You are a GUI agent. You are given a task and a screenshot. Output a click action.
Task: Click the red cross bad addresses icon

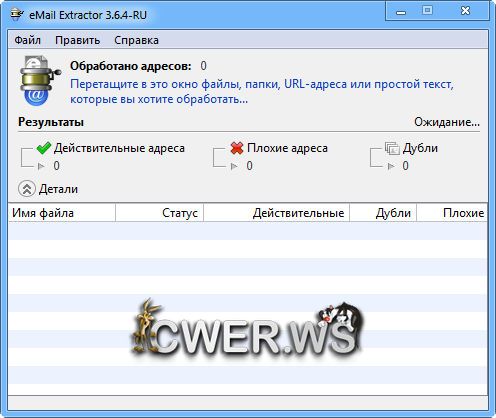point(237,148)
